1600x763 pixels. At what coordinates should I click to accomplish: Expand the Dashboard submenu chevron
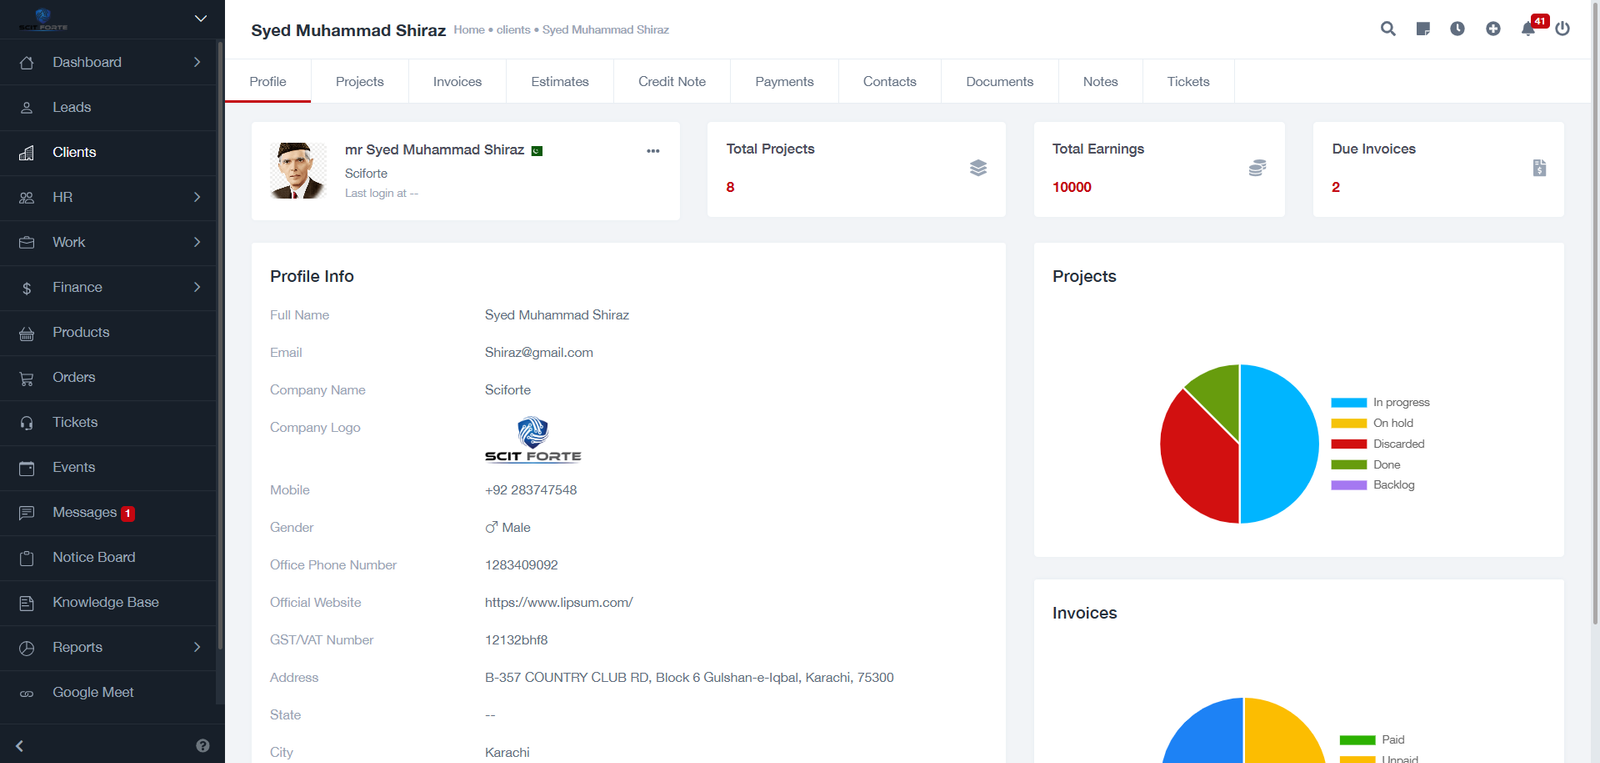(x=197, y=62)
